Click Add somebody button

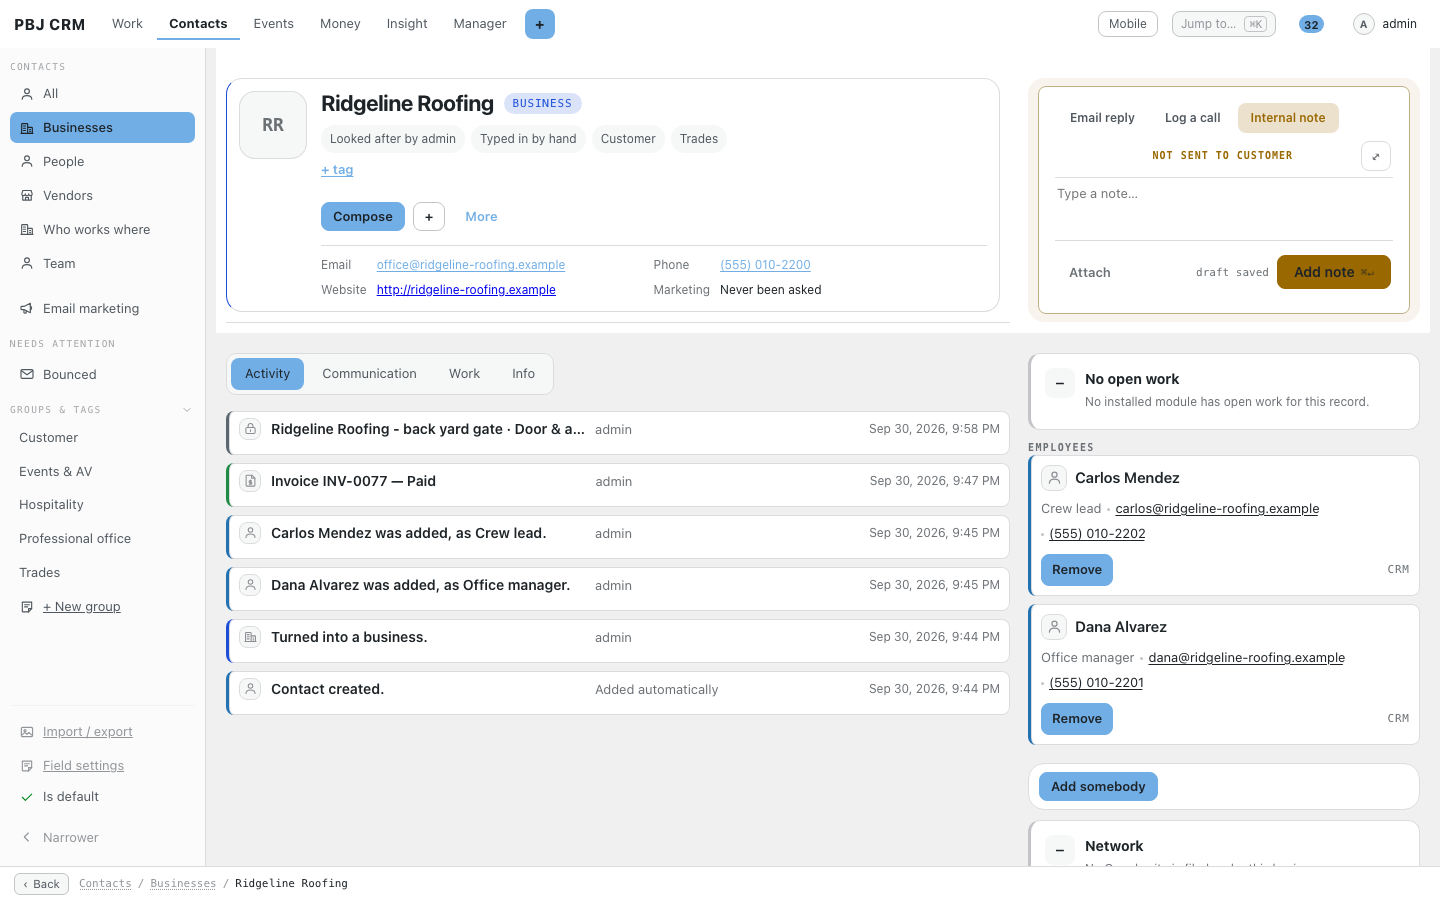coord(1098,787)
